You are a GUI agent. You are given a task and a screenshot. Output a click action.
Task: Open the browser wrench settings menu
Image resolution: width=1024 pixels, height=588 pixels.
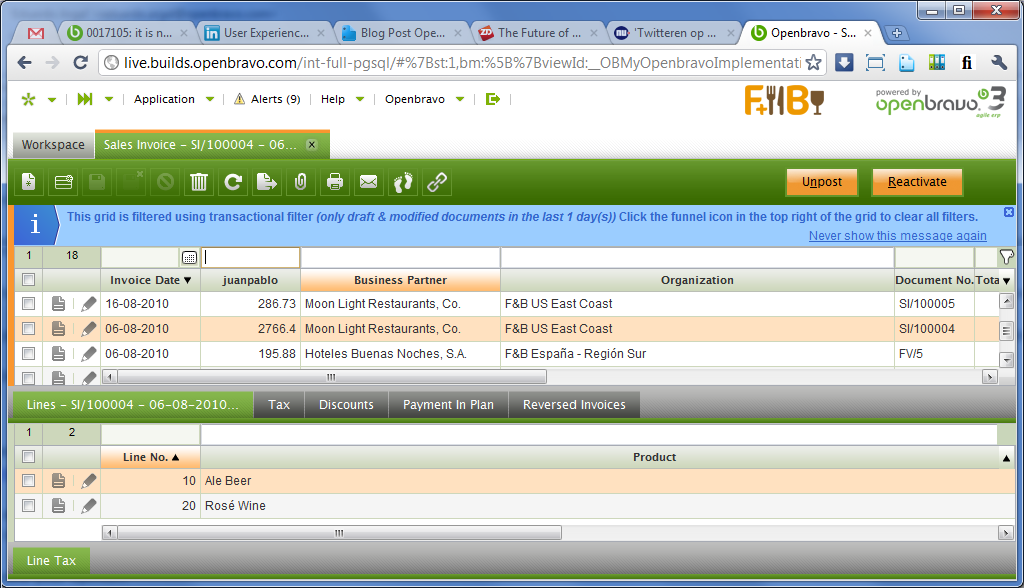pos(999,63)
